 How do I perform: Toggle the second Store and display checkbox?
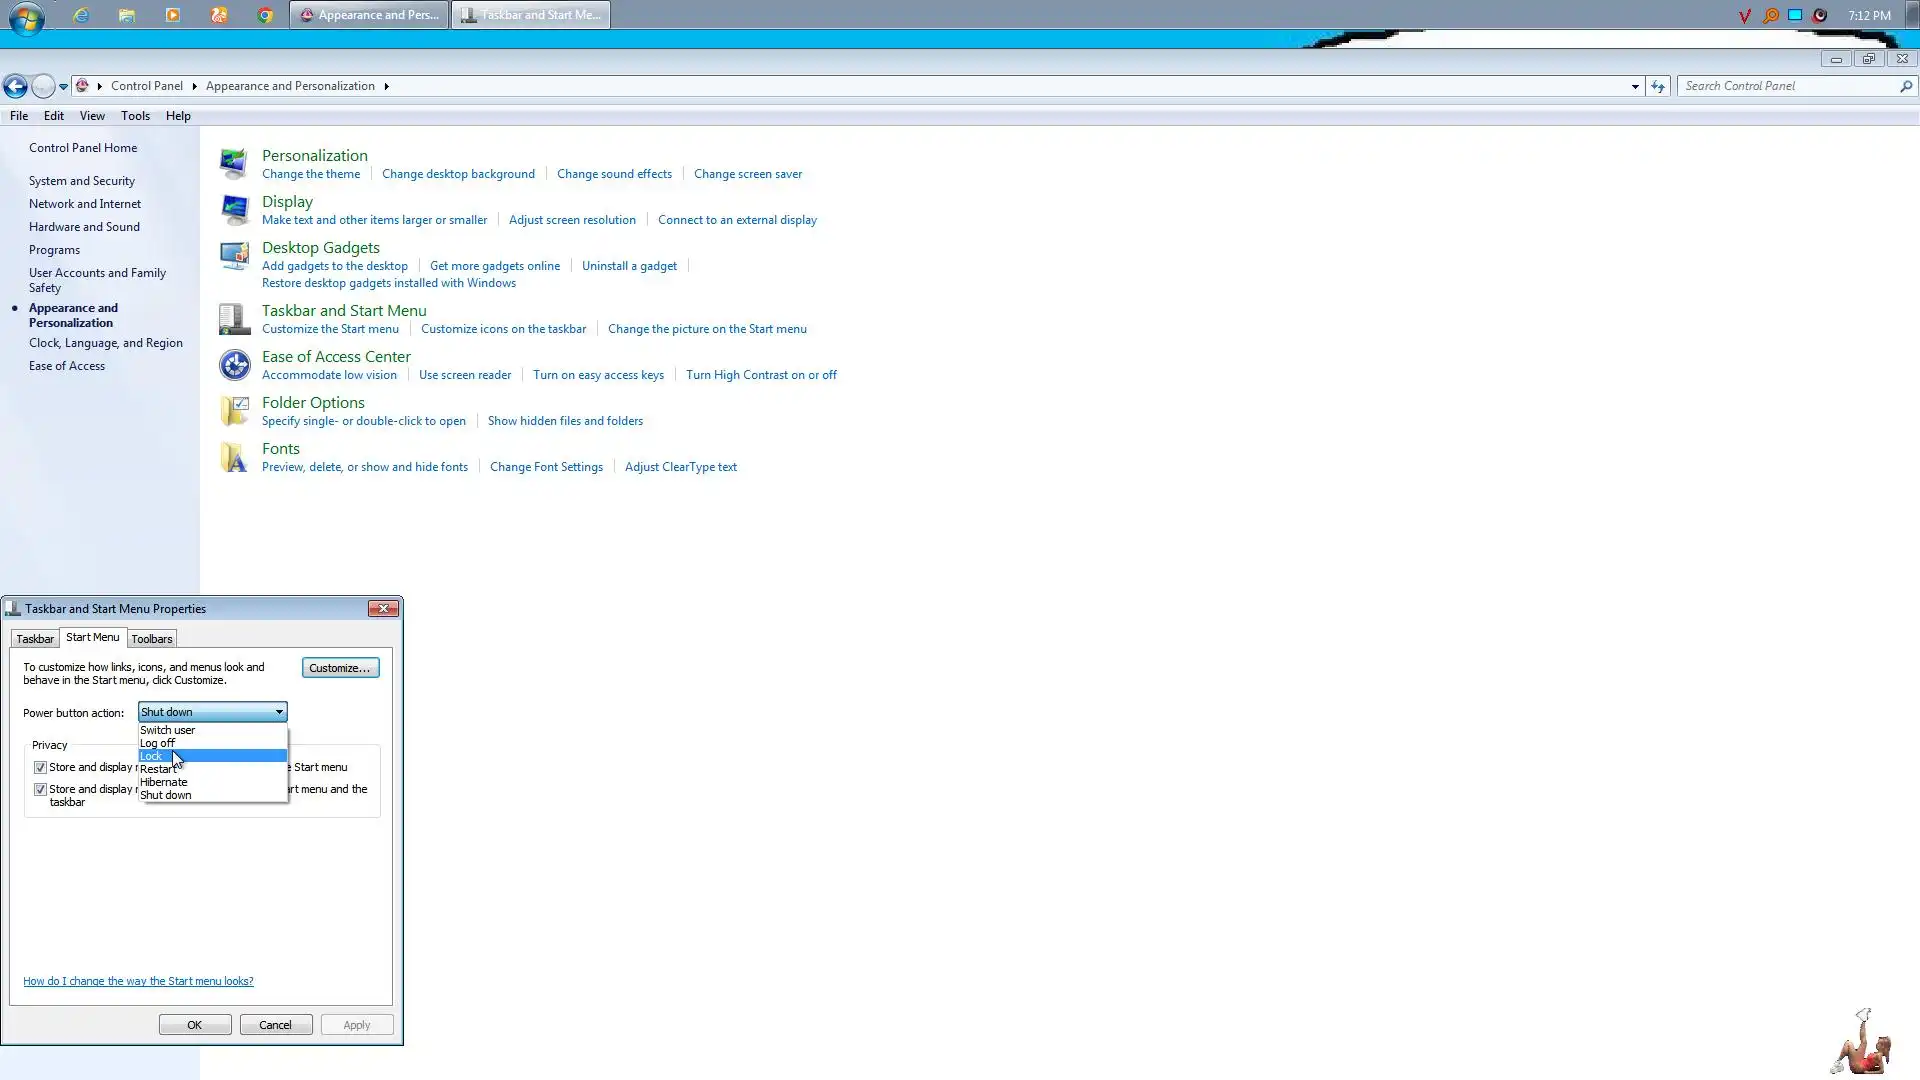point(40,789)
